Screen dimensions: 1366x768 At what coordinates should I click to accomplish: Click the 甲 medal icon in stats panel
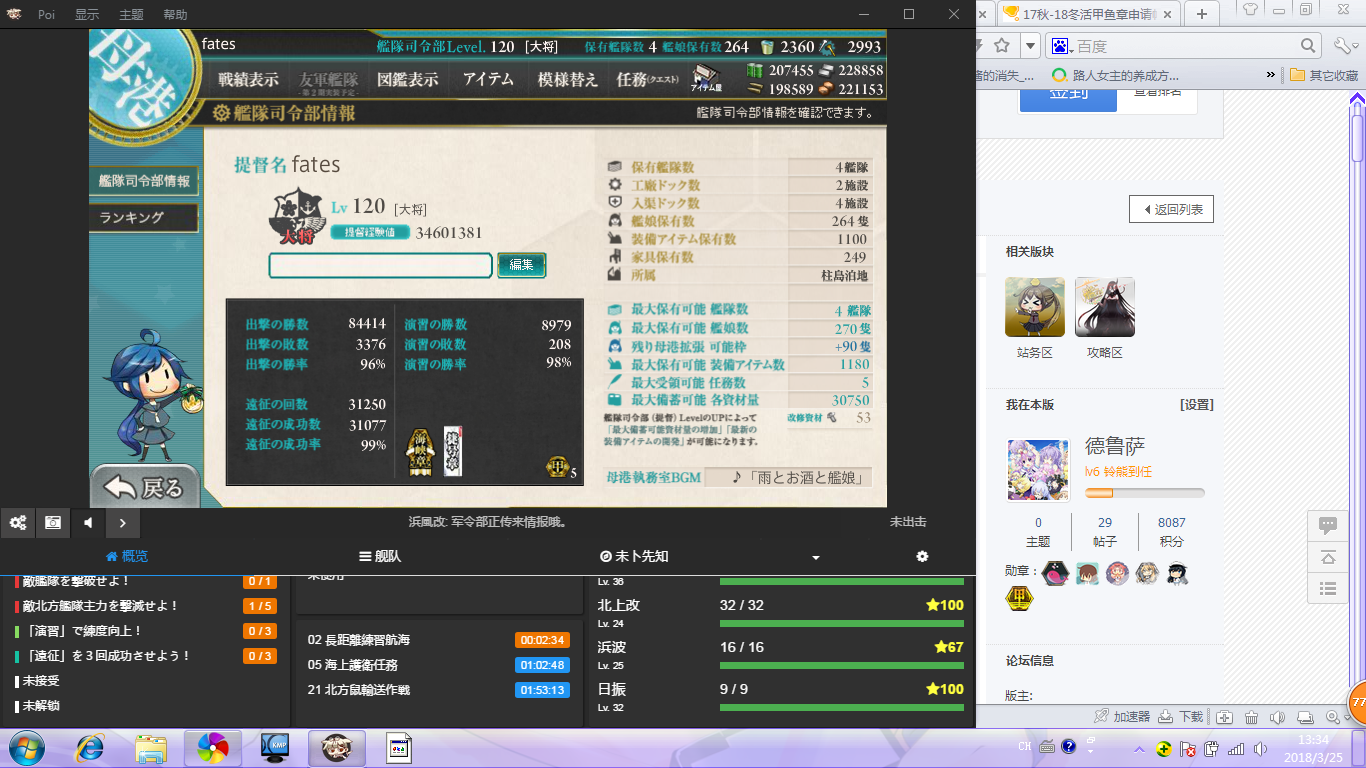click(558, 468)
